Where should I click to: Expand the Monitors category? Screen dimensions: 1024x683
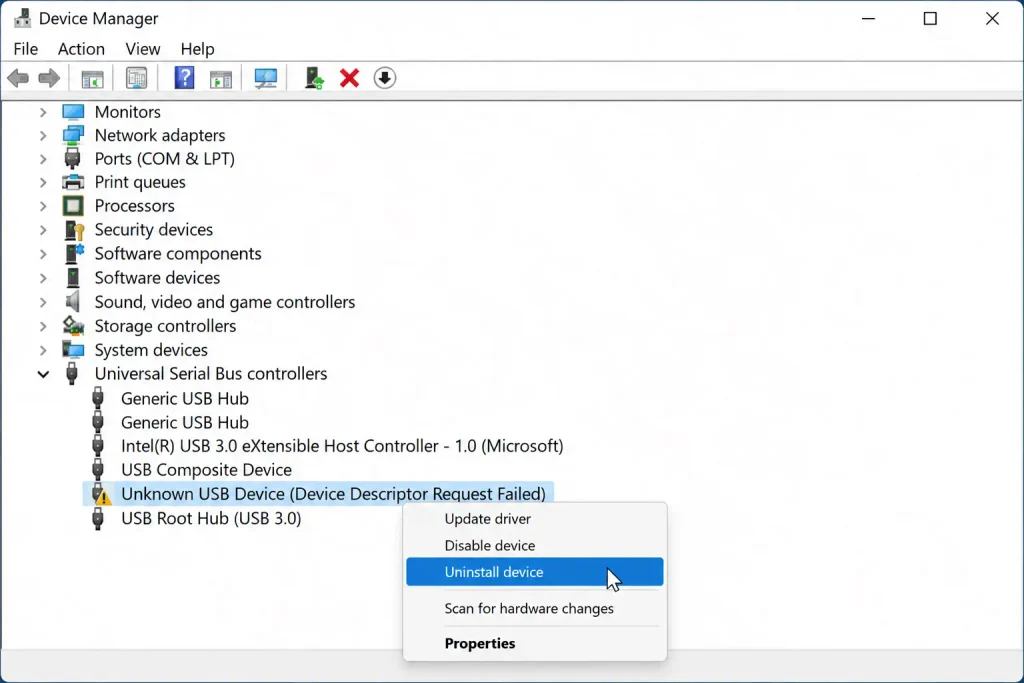click(x=43, y=112)
